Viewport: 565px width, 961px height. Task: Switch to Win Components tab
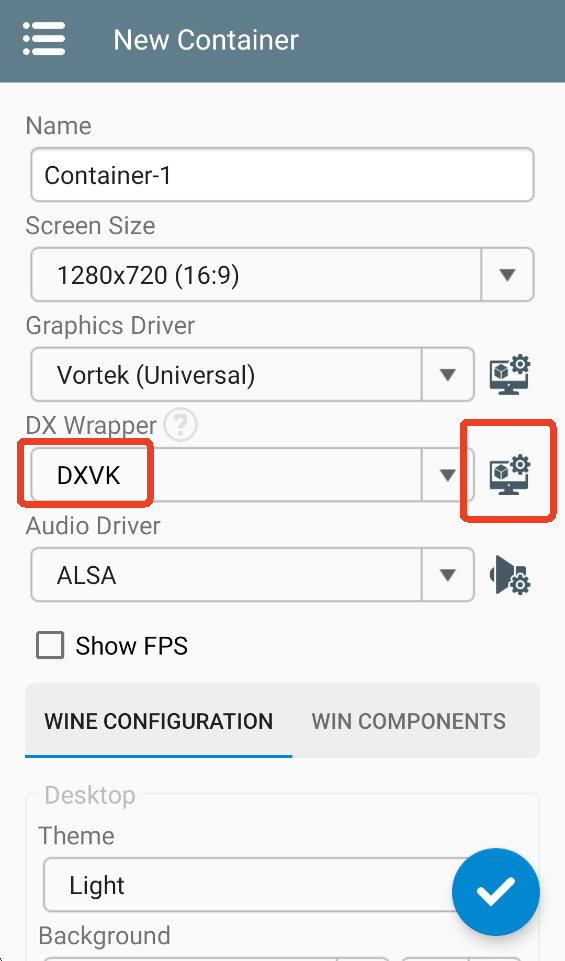(409, 721)
